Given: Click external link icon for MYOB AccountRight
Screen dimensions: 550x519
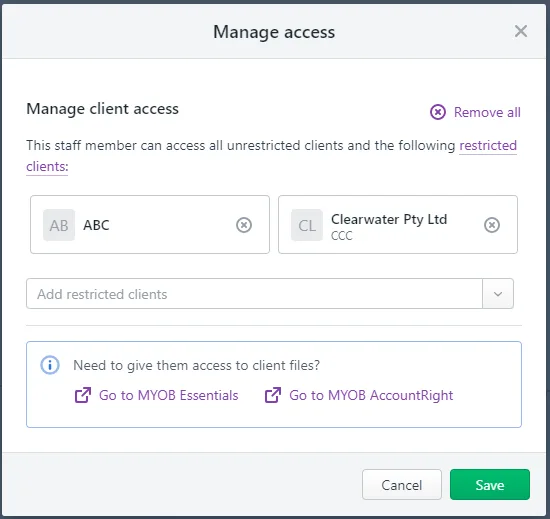Looking at the screenshot, I should (x=273, y=395).
